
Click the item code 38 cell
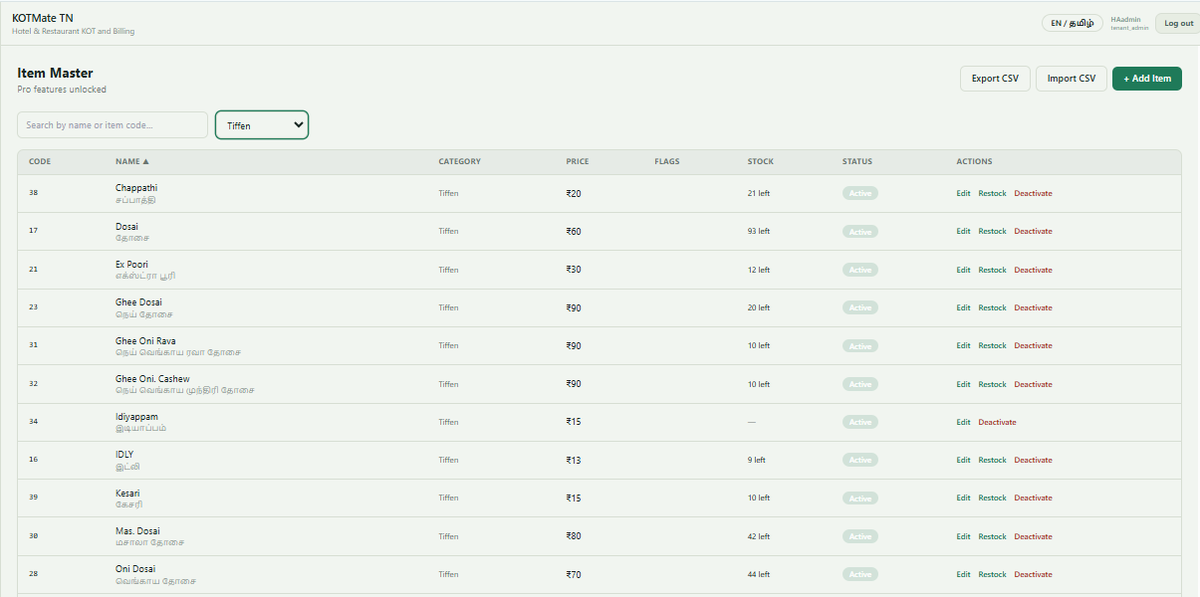pyautogui.click(x=33, y=193)
